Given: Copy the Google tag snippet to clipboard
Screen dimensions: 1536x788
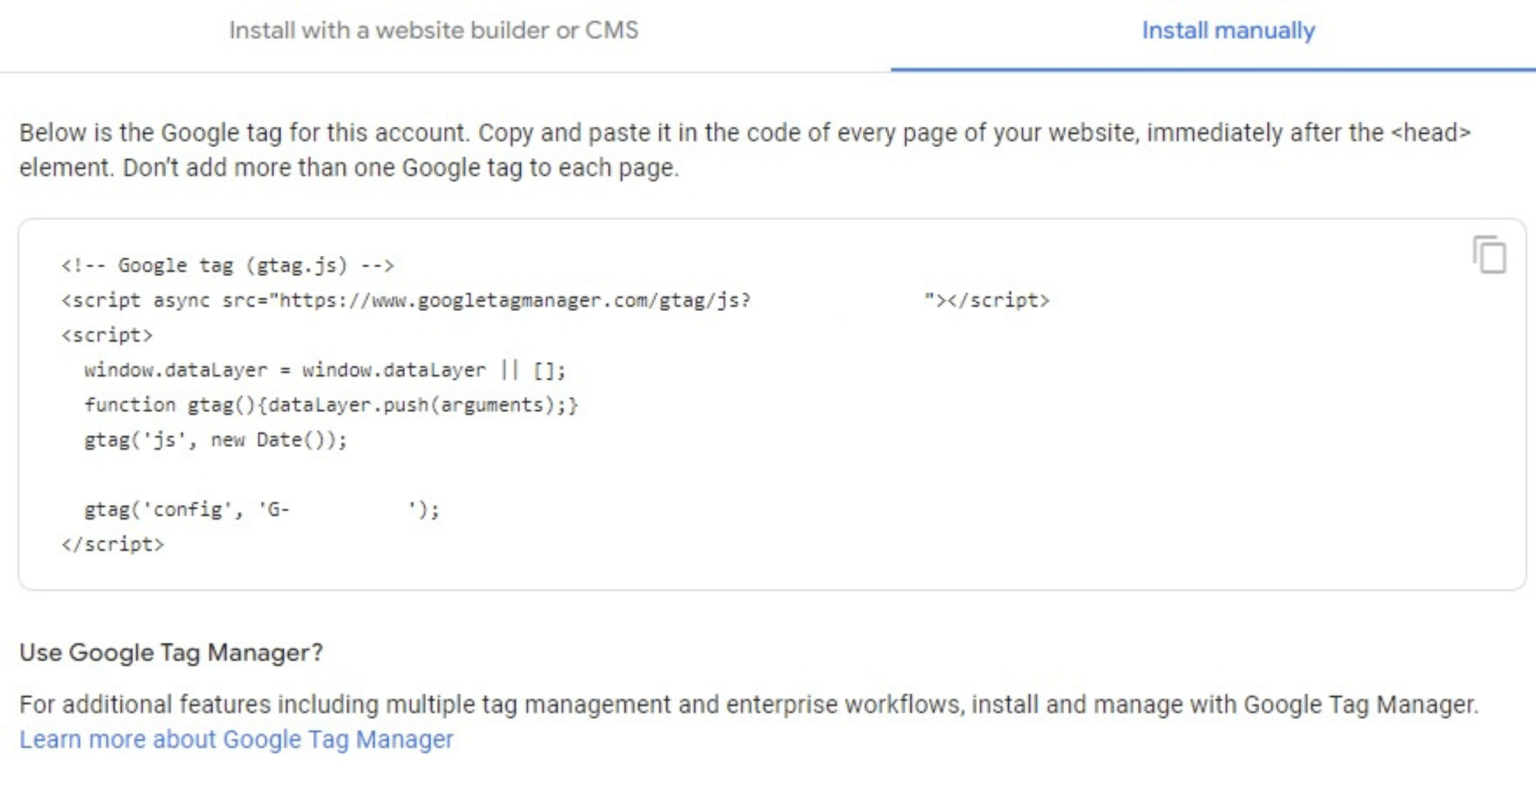Looking at the screenshot, I should pyautogui.click(x=1489, y=256).
